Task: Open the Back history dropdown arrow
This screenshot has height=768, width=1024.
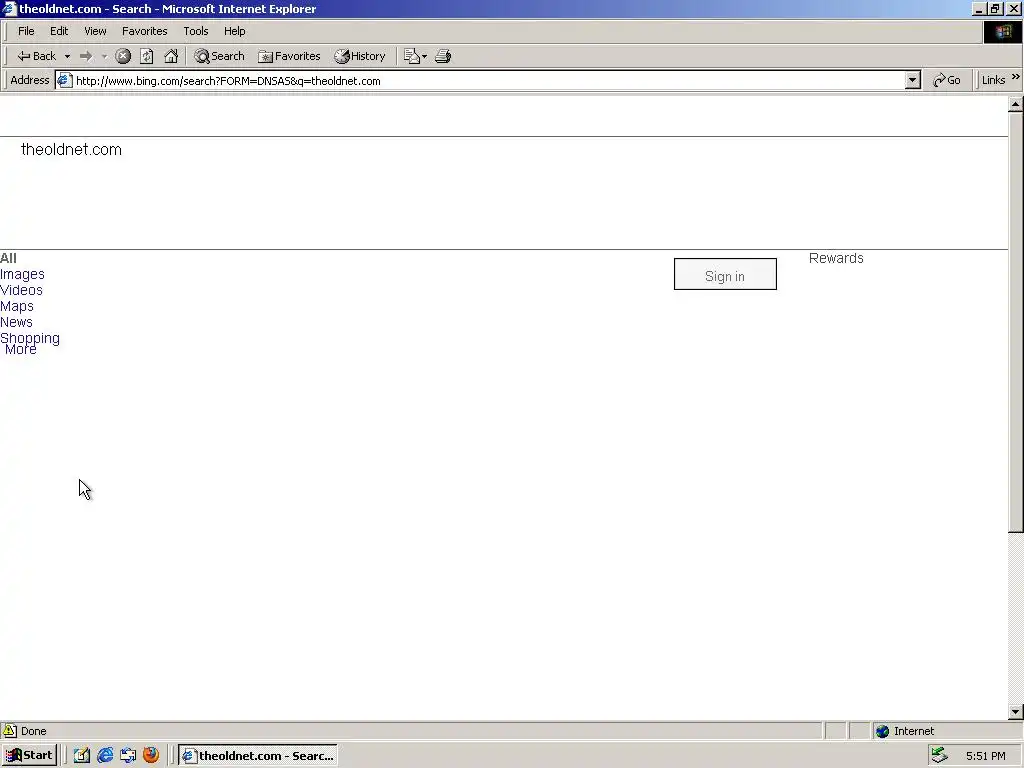Action: click(x=67, y=56)
